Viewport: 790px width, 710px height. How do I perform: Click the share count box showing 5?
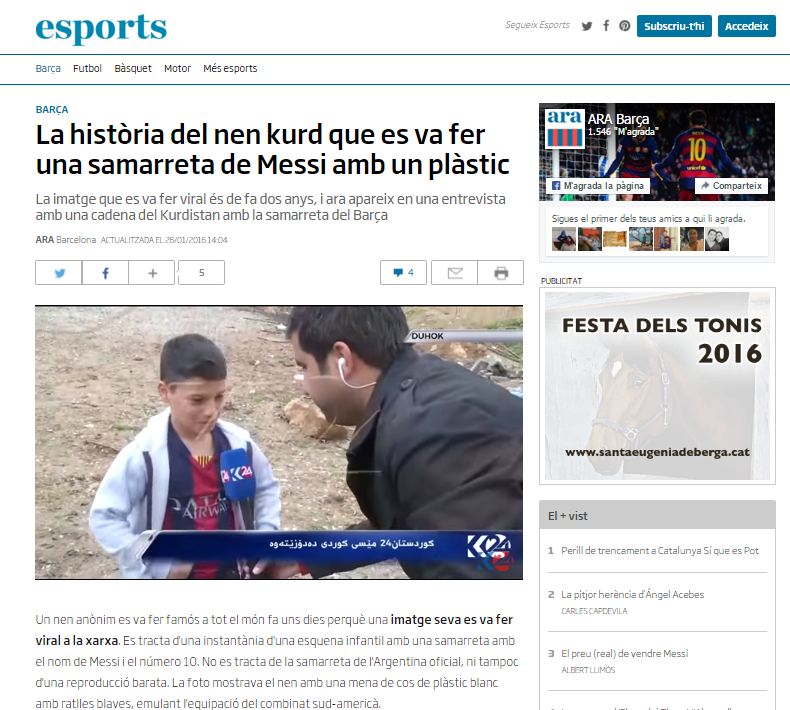click(x=202, y=273)
